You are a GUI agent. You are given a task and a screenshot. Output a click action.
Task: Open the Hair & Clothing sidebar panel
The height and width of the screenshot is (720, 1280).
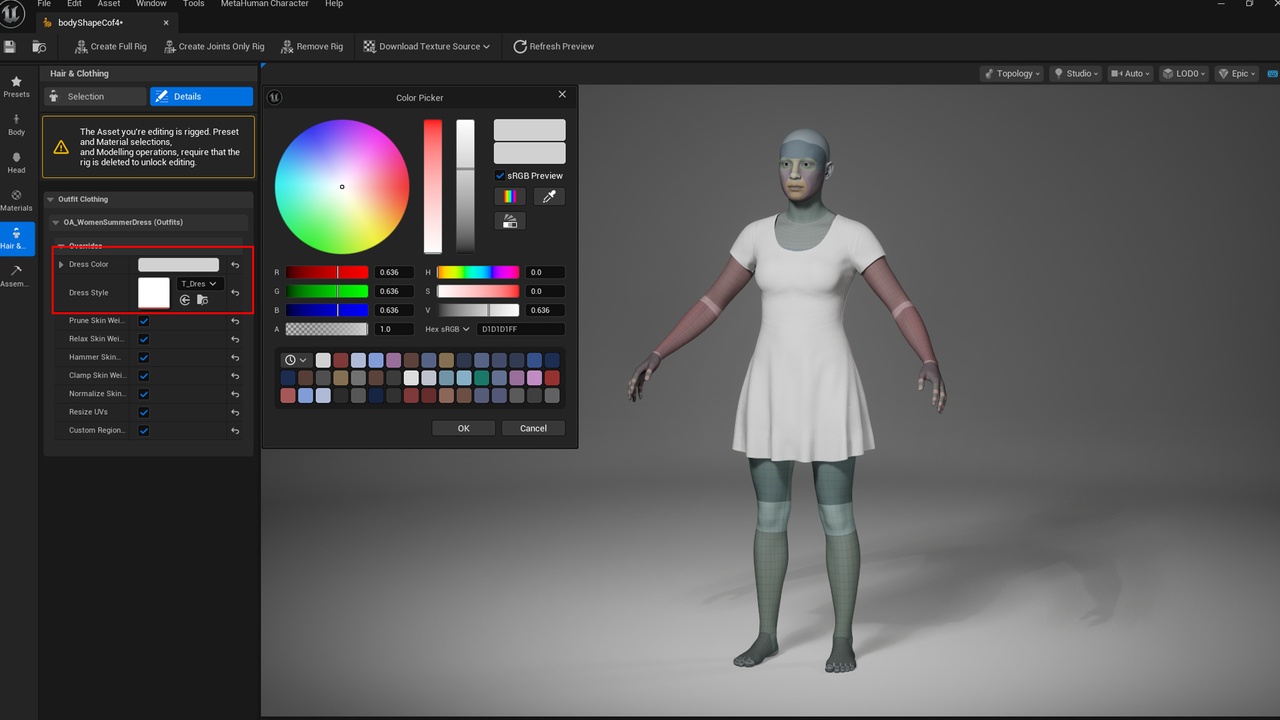click(x=16, y=239)
